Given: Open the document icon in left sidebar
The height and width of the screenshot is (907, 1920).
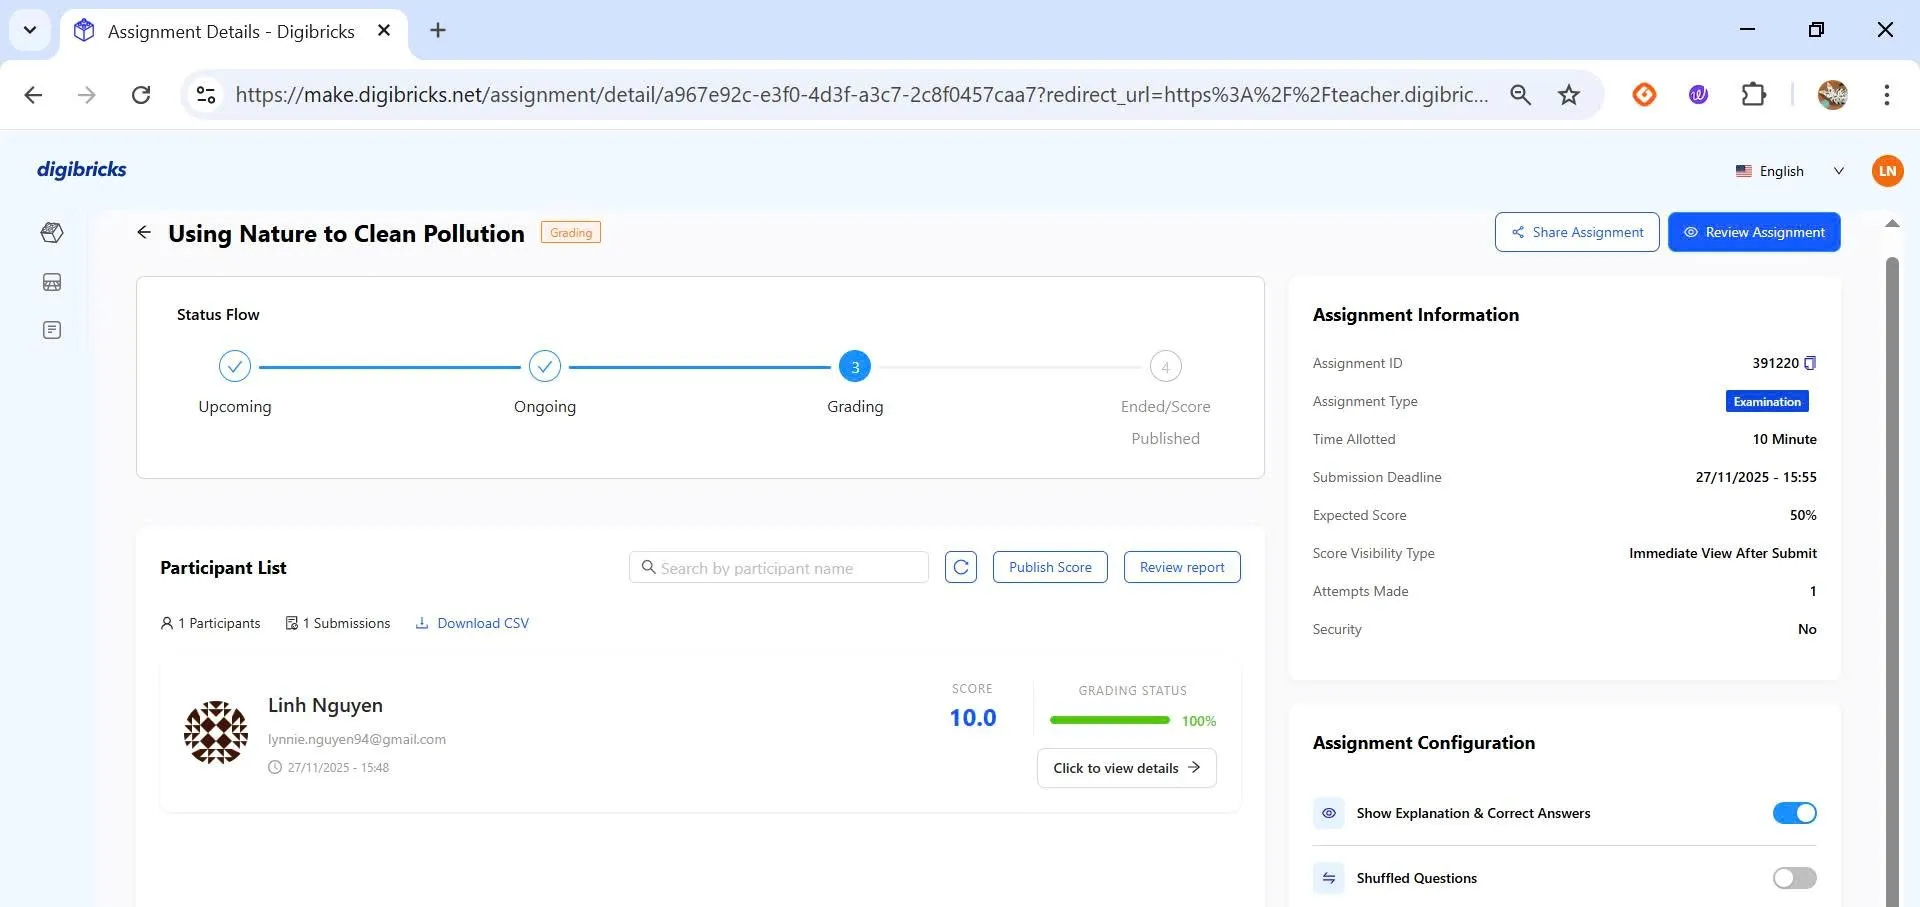Looking at the screenshot, I should tap(52, 330).
